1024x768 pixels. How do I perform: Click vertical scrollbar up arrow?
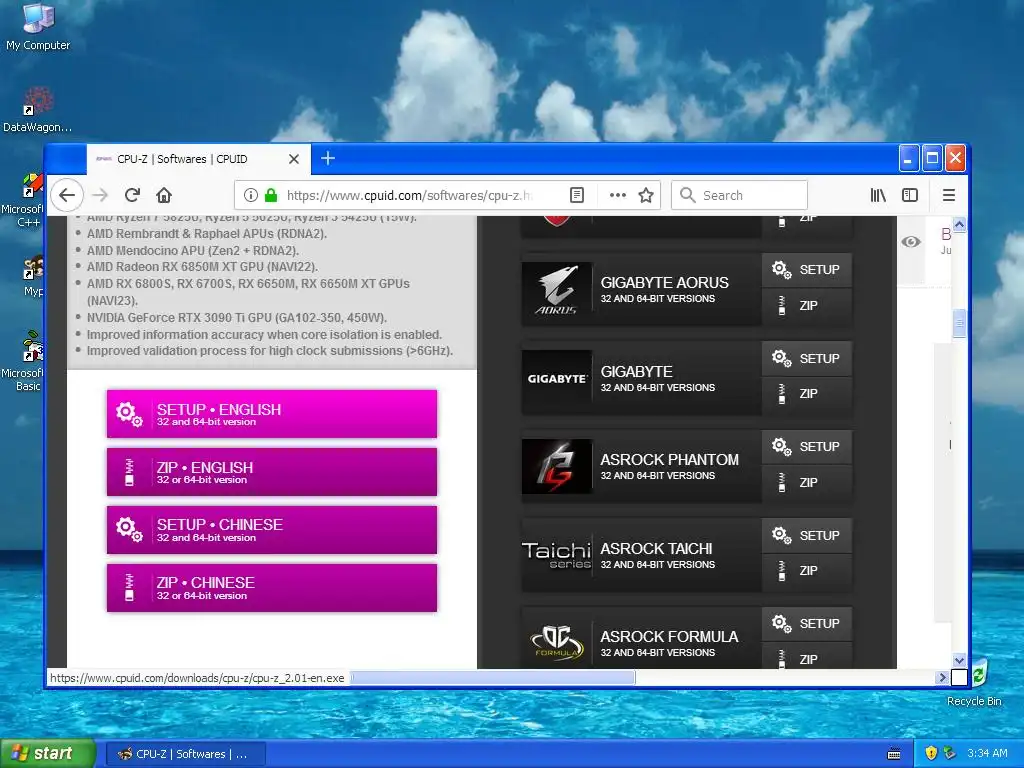[x=959, y=224]
